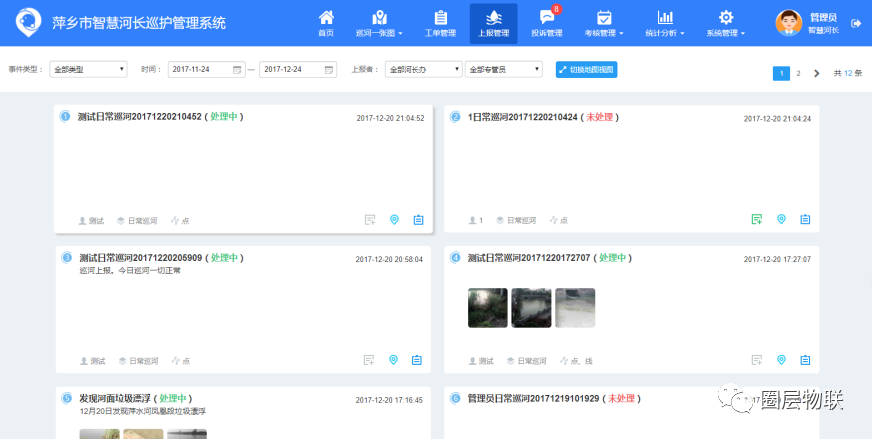This screenshot has height=439, width=872.
Task: Open the 巡河一张图 menu
Action: [x=379, y=23]
